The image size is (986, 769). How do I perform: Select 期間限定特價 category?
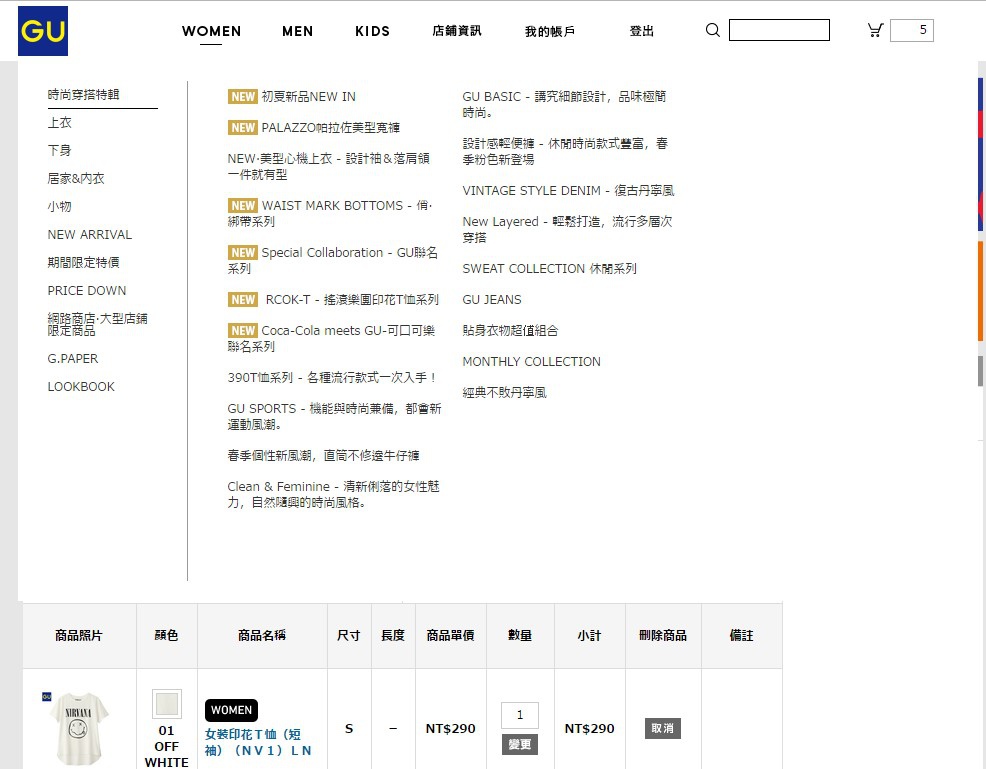(x=84, y=262)
